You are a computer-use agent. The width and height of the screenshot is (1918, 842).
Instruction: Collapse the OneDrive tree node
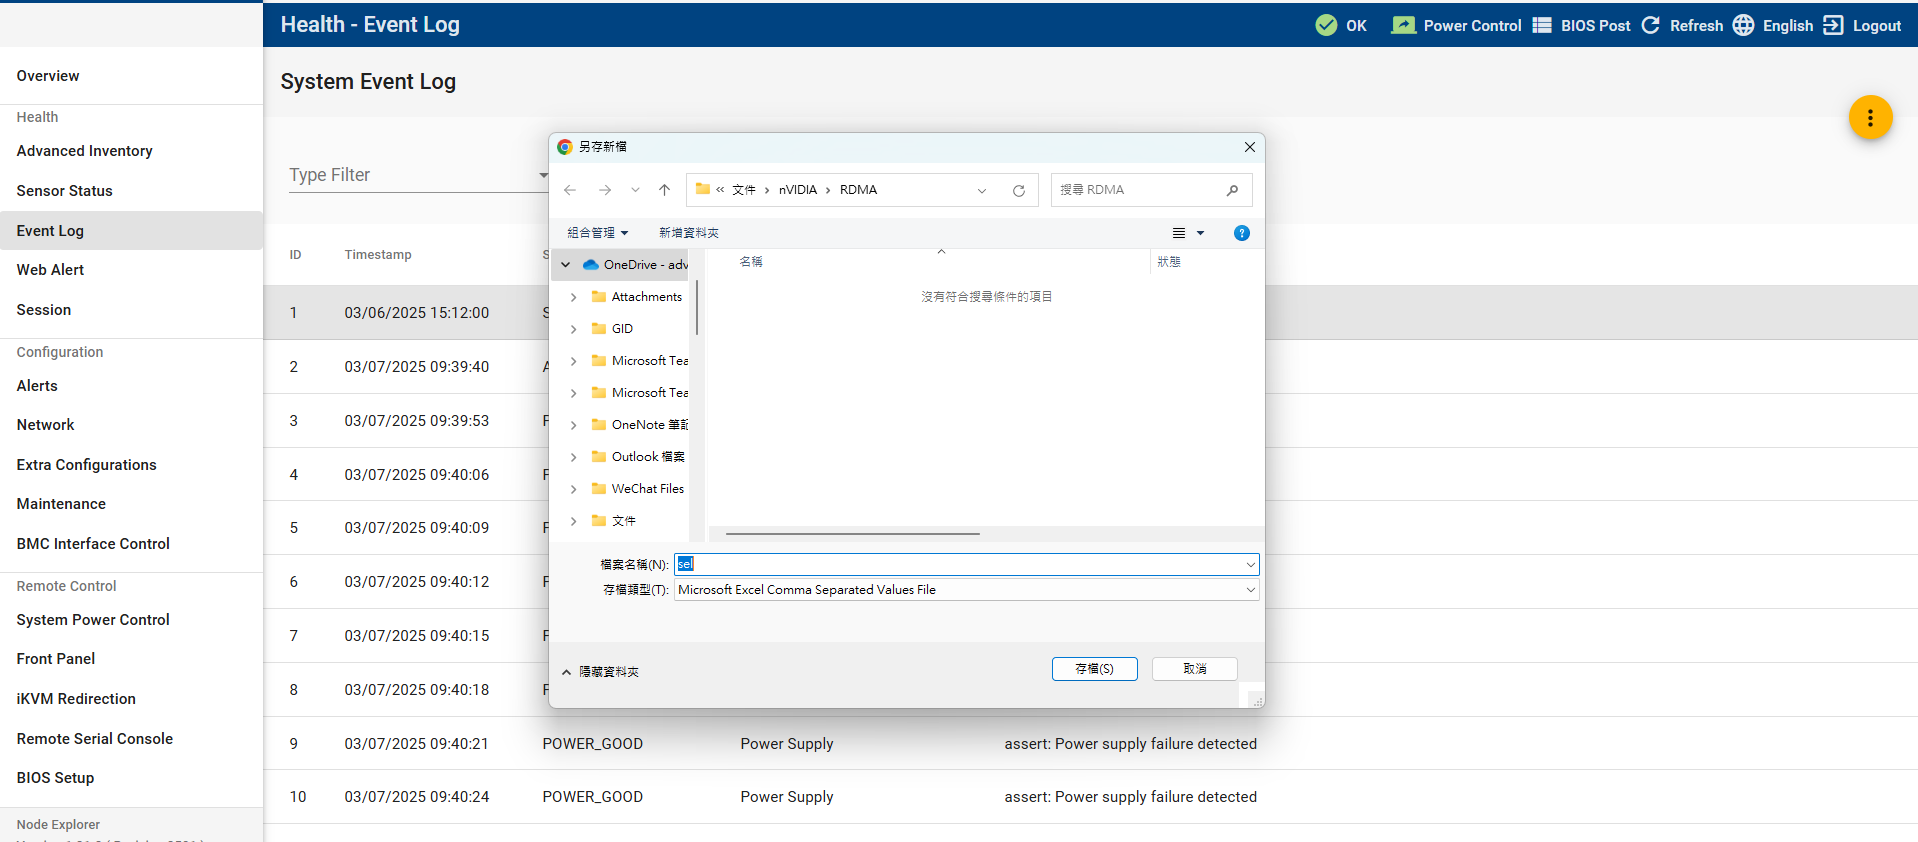(566, 265)
